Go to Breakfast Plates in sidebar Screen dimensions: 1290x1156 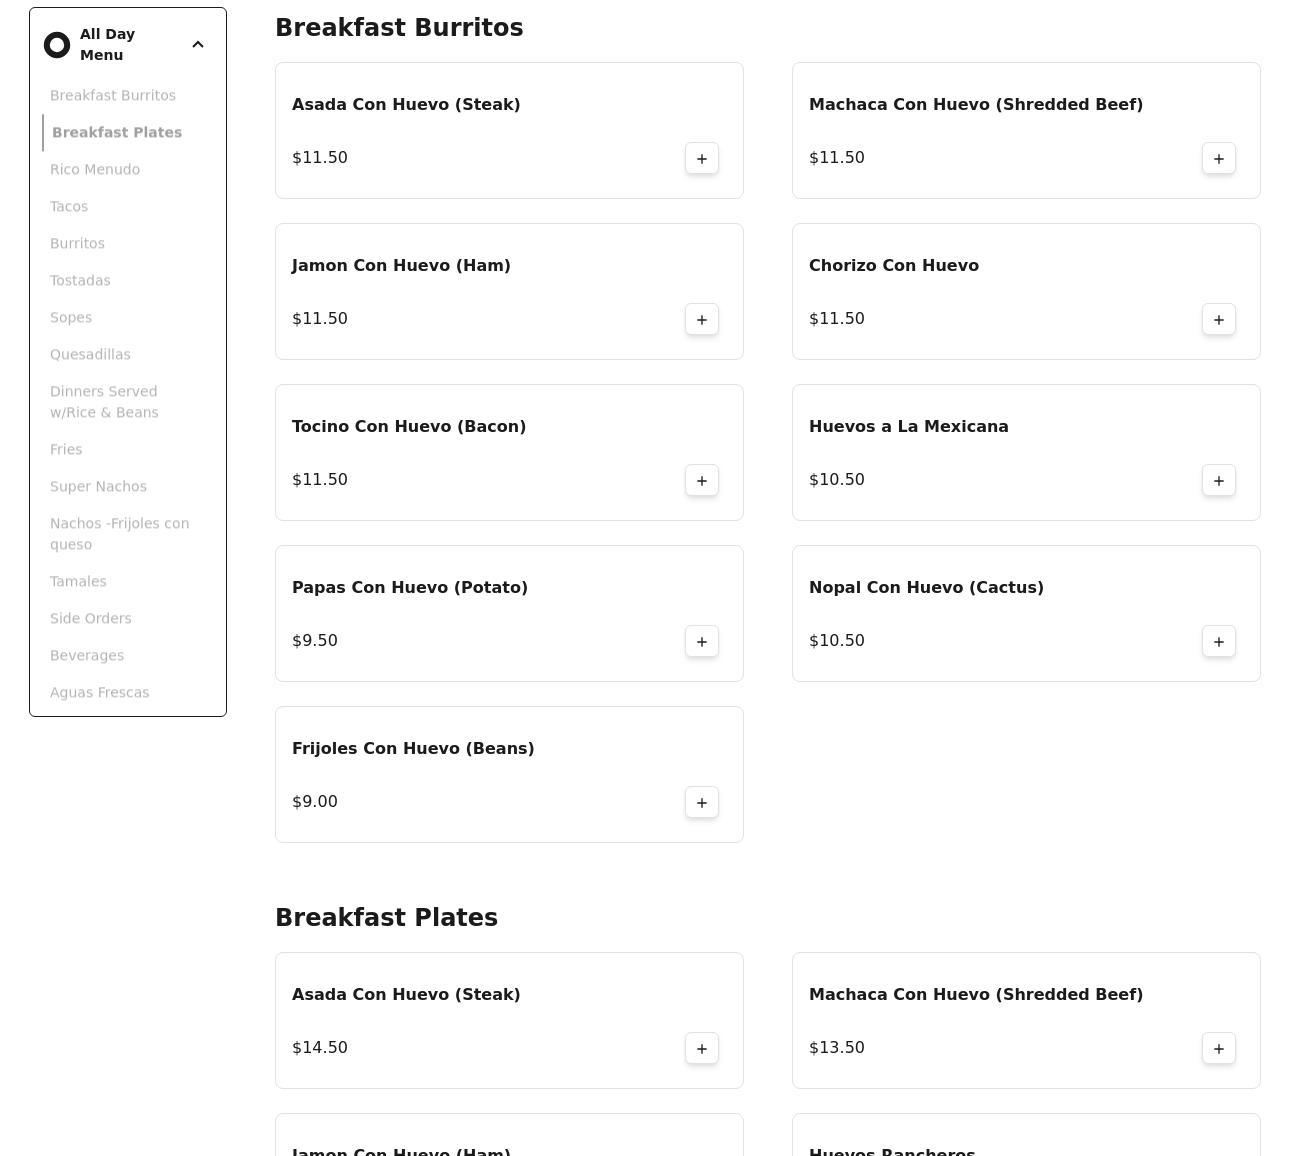click(117, 132)
